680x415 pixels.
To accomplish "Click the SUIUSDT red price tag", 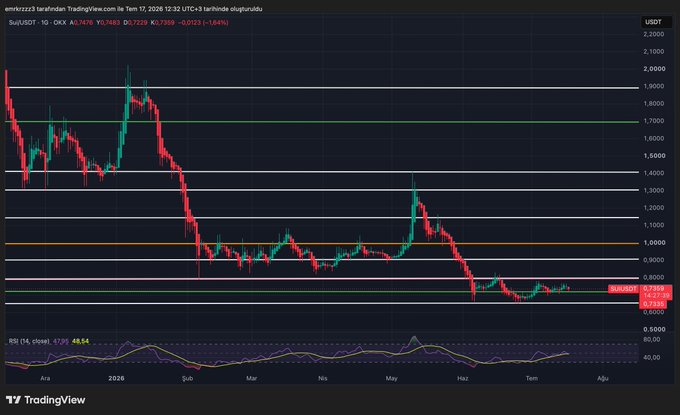I will point(623,289).
